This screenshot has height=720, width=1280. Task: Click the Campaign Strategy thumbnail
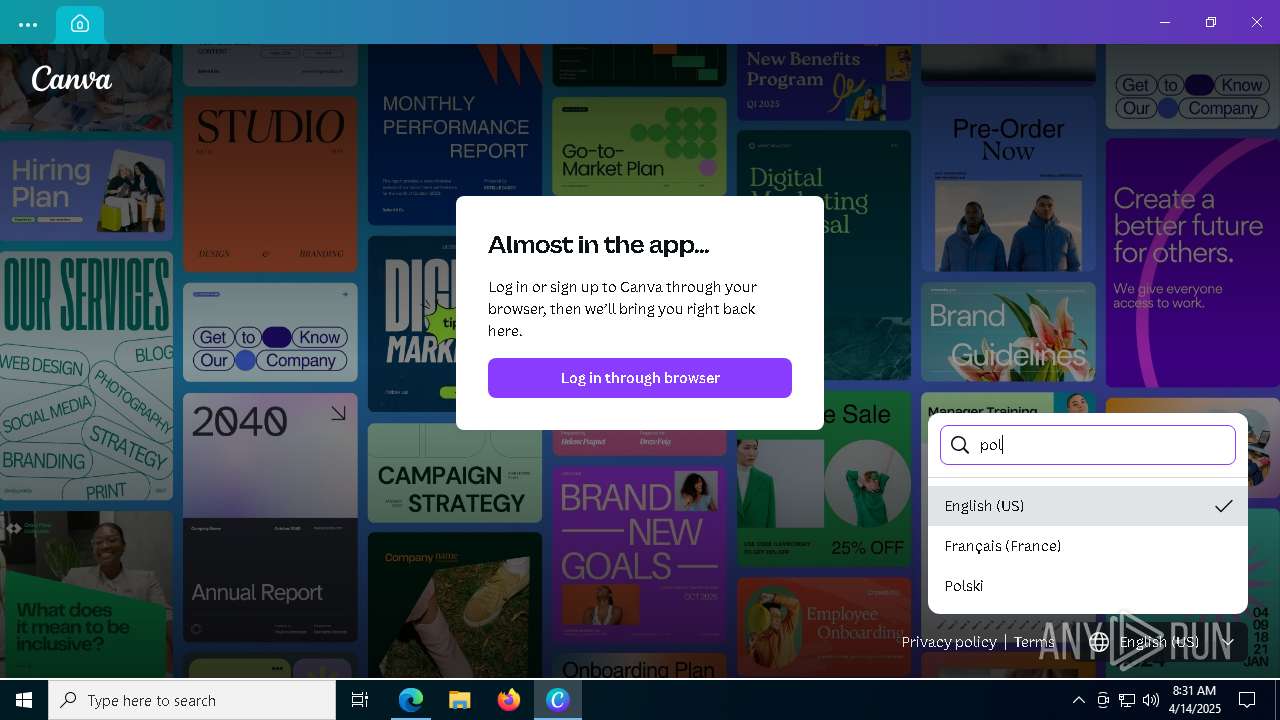(455, 473)
